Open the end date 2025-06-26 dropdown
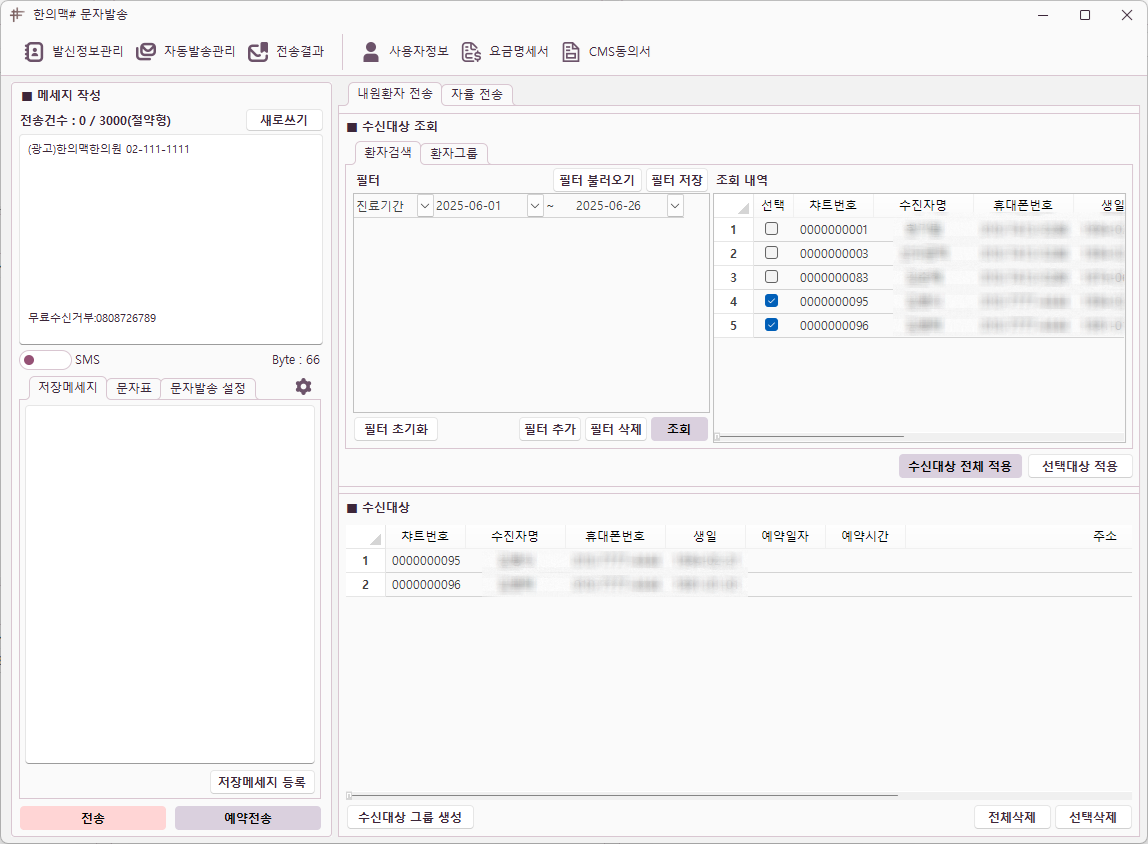Viewport: 1148px width, 844px height. click(674, 206)
